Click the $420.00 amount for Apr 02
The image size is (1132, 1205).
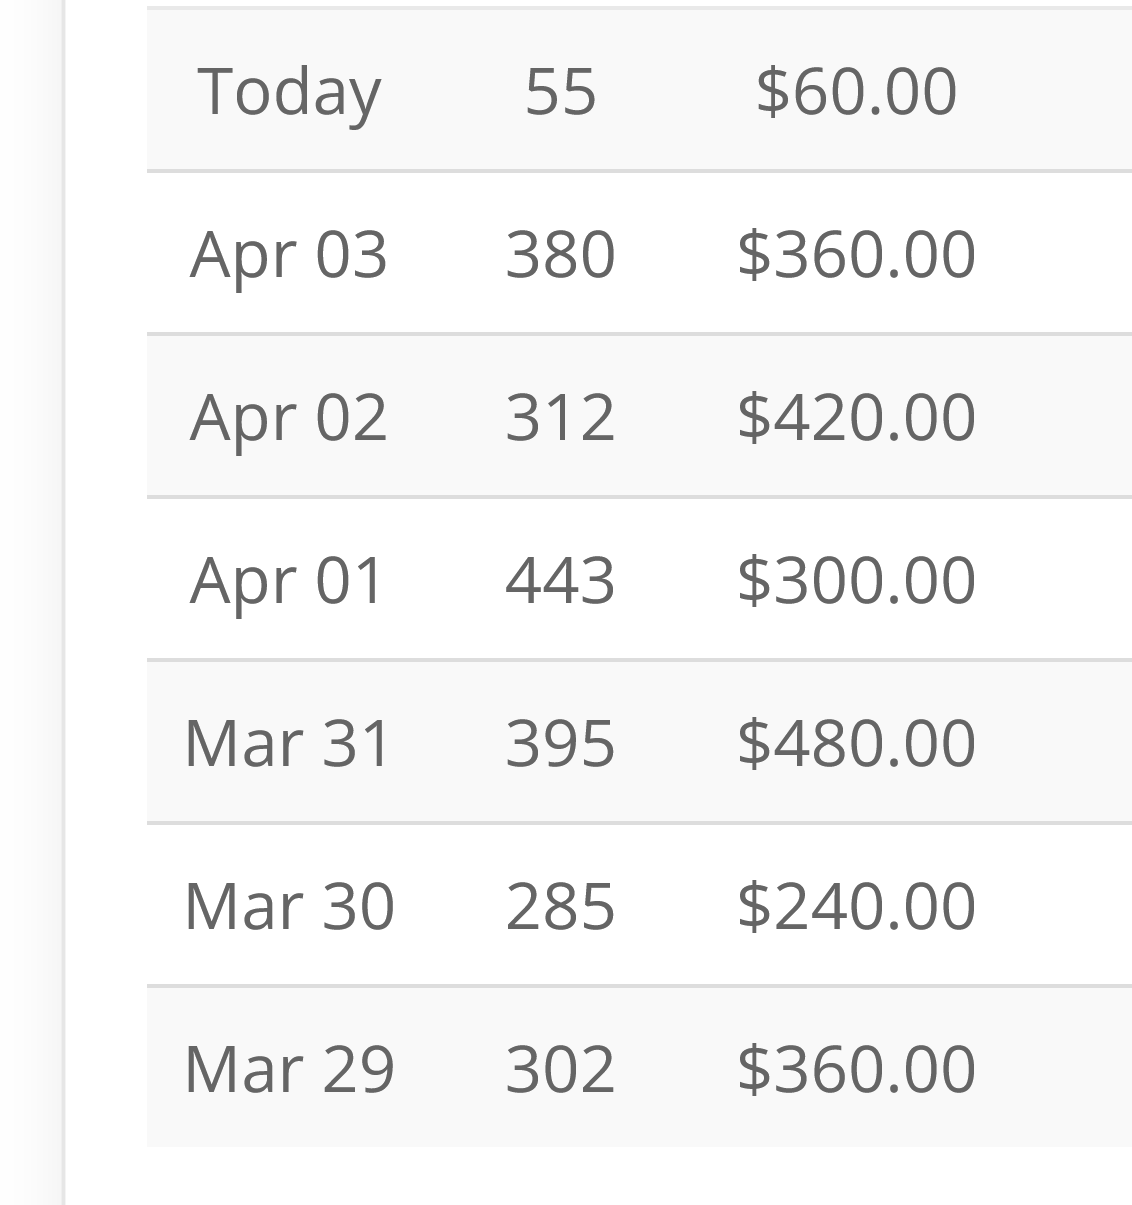pos(856,417)
